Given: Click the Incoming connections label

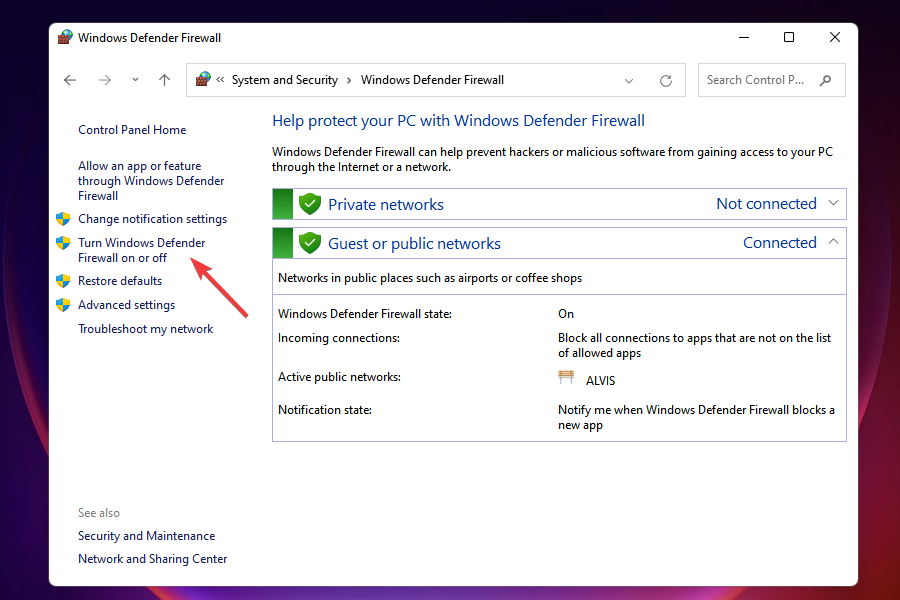Looking at the screenshot, I should (x=339, y=338).
